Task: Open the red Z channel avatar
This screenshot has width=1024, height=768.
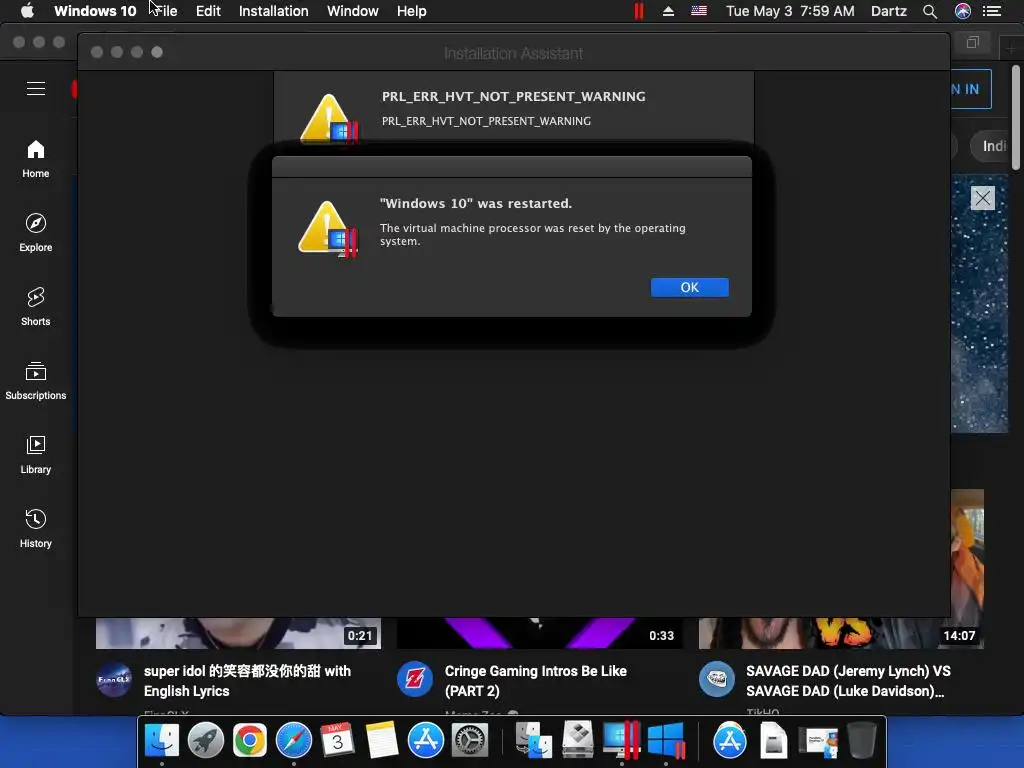Action: tap(415, 679)
